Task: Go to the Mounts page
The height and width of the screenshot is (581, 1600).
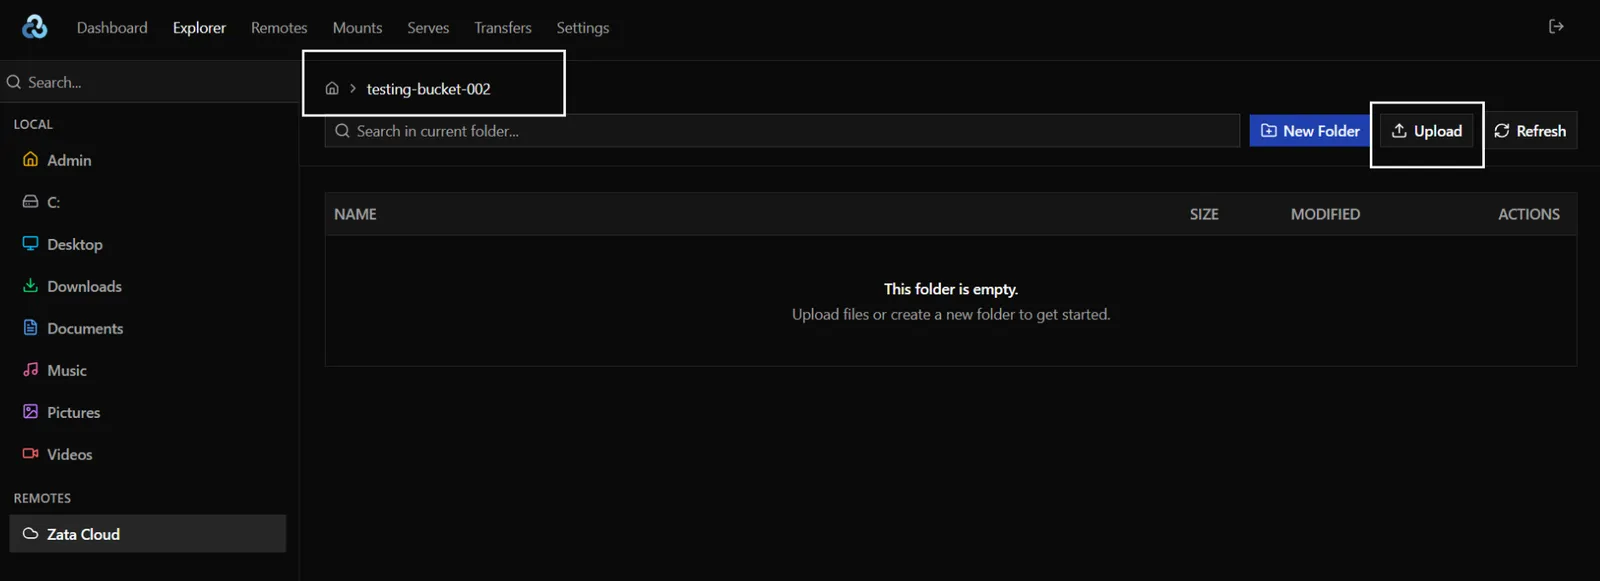Action: (357, 28)
